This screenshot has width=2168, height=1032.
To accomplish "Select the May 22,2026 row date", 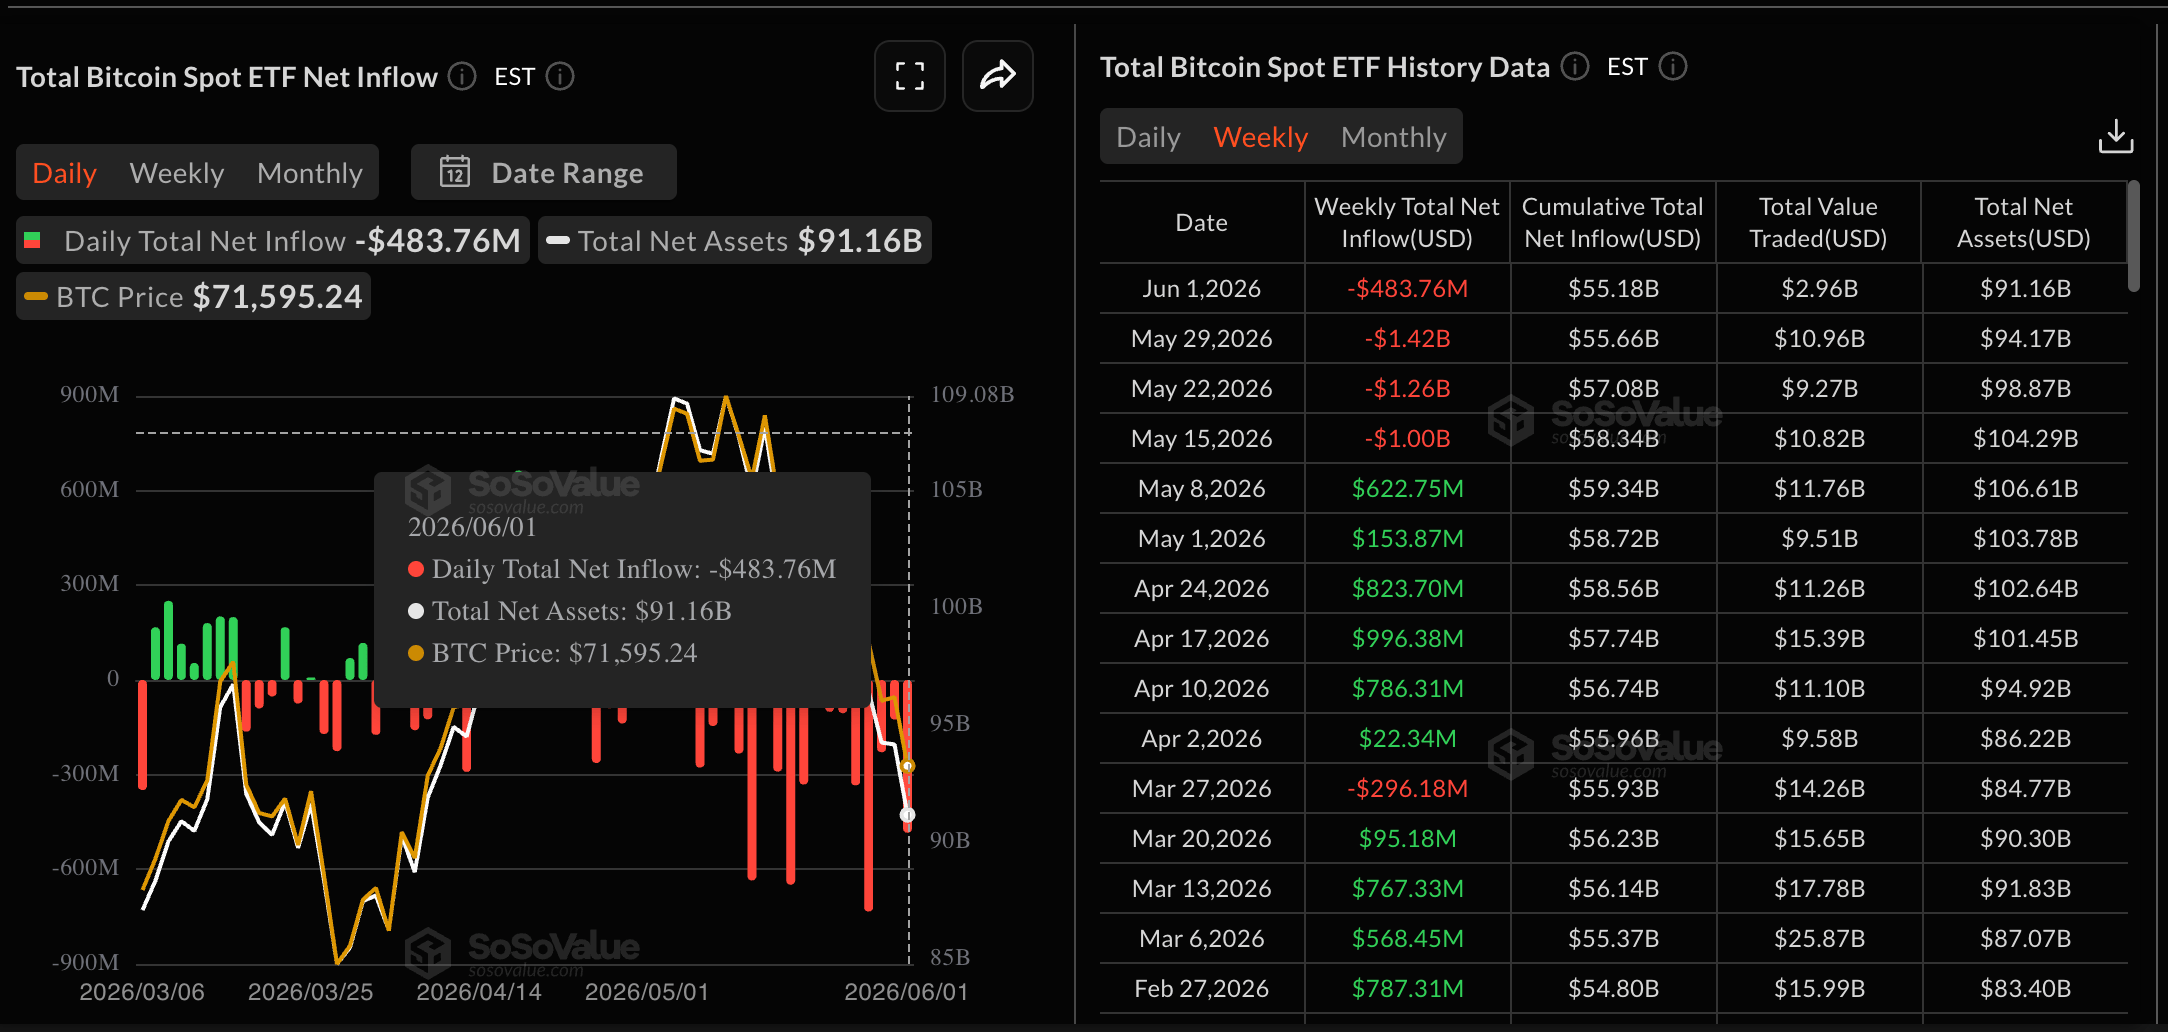I will pos(1202,389).
